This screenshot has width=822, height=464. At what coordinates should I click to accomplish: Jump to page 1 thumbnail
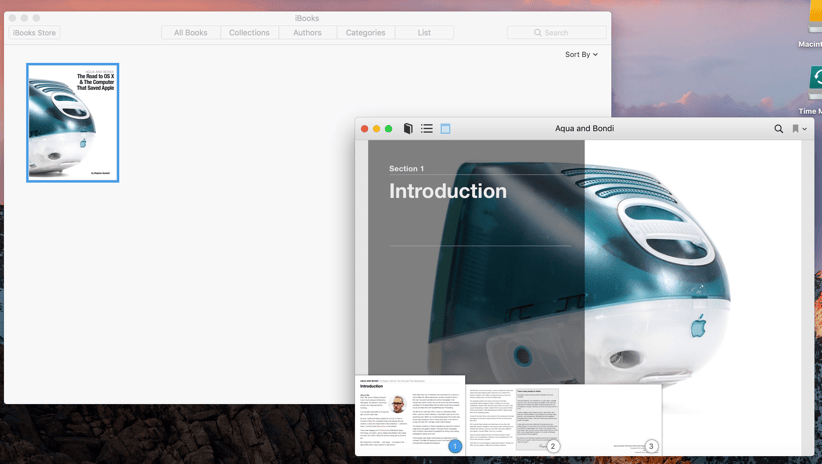pyautogui.click(x=410, y=415)
